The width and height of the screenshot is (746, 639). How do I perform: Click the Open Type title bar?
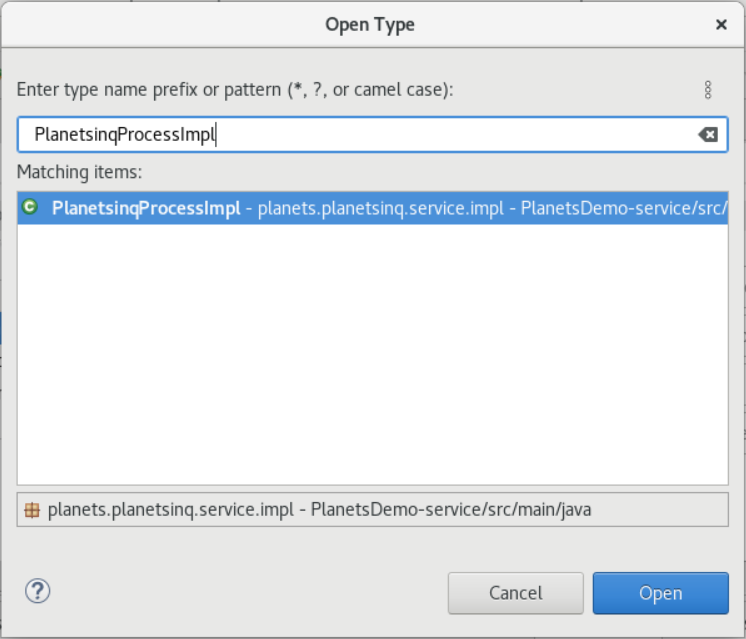click(370, 24)
